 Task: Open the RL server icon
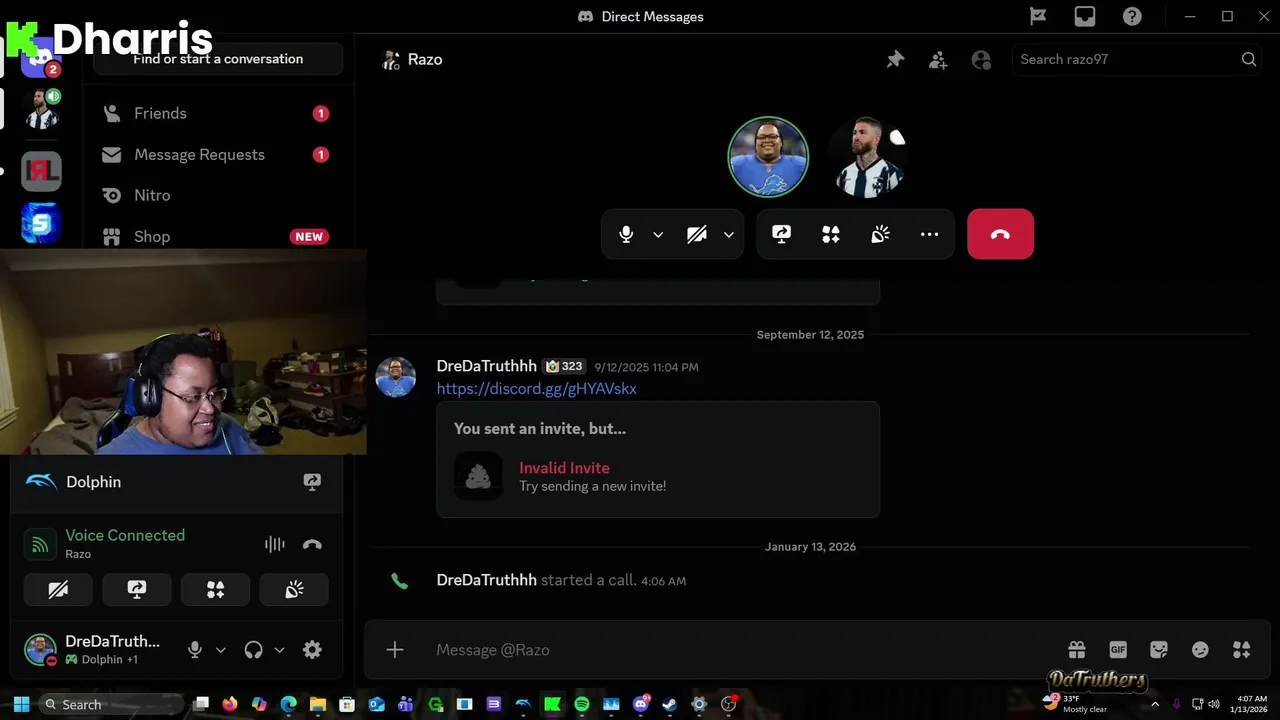point(41,171)
